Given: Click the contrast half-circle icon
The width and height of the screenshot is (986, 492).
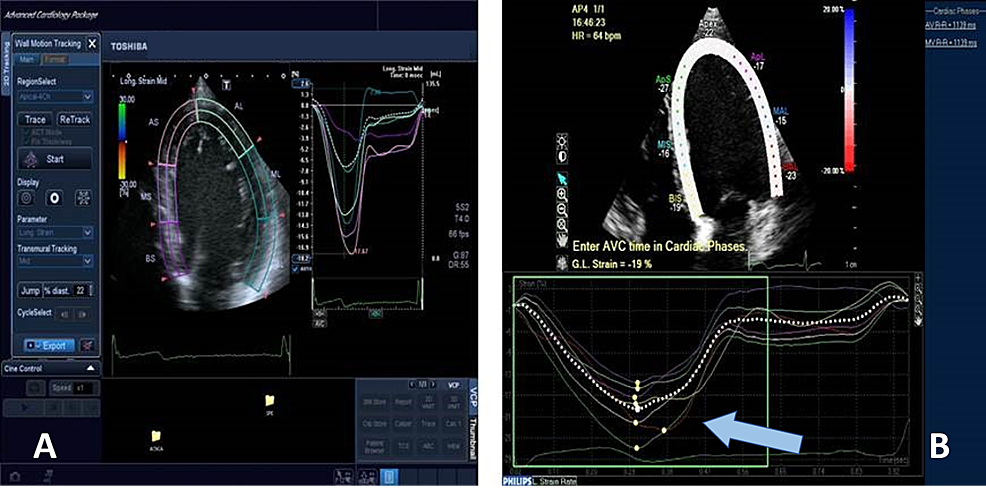Looking at the screenshot, I should pos(562,155).
